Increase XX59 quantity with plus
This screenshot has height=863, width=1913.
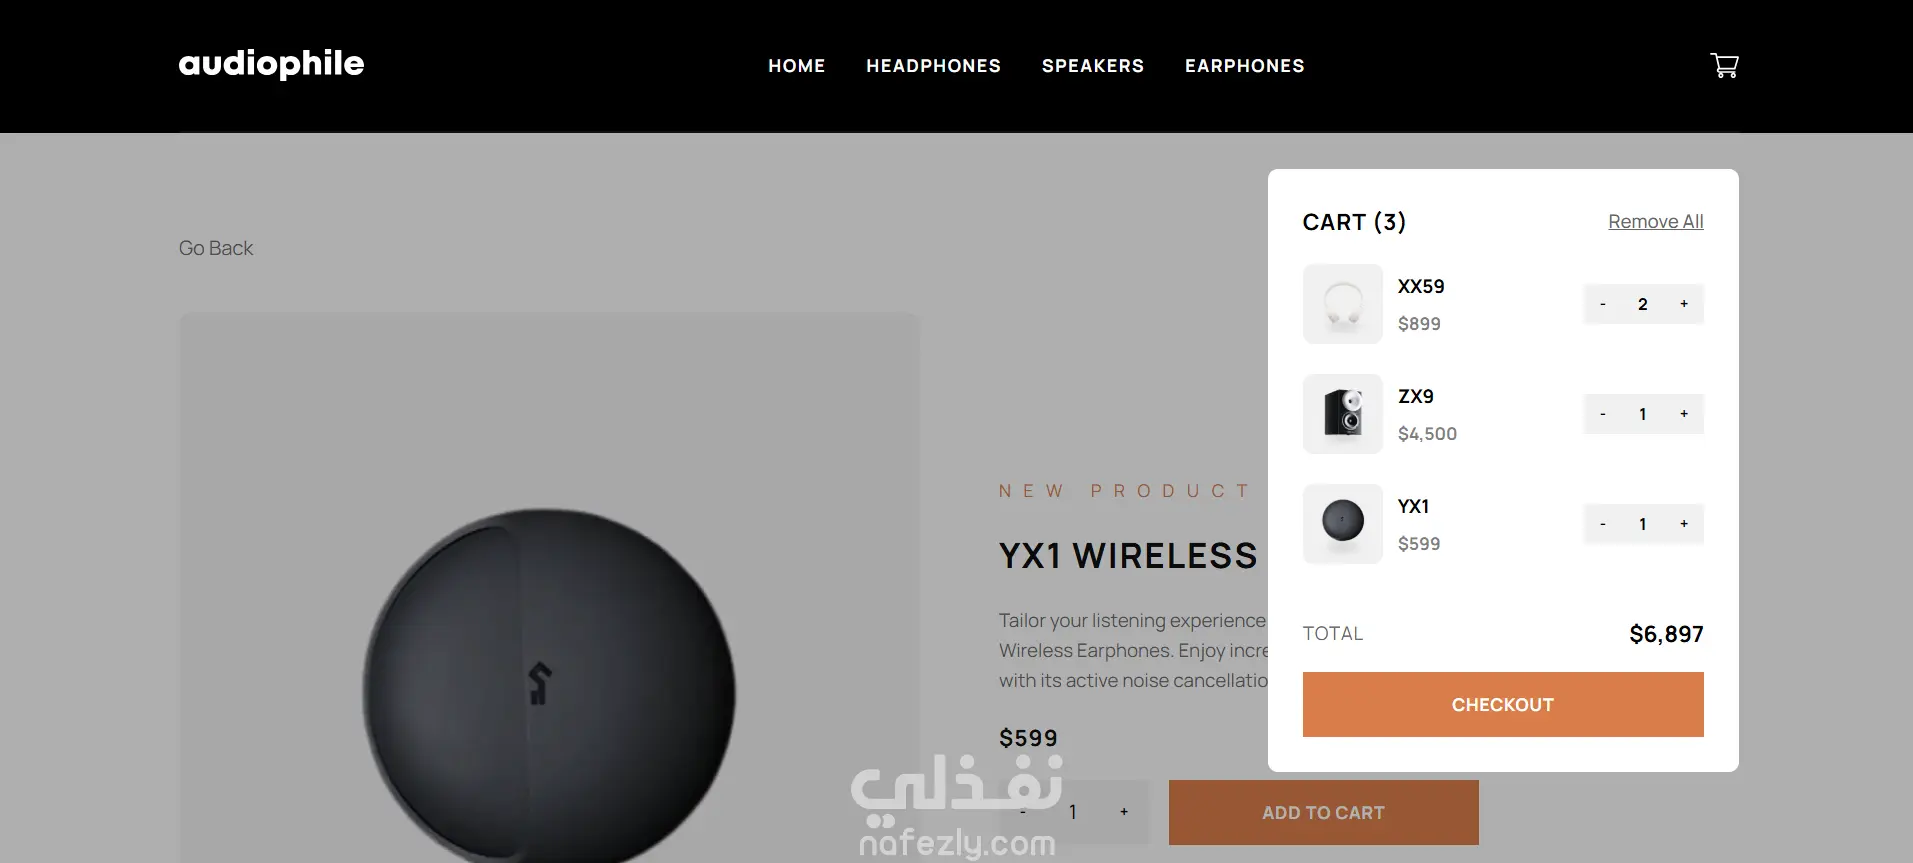point(1684,304)
